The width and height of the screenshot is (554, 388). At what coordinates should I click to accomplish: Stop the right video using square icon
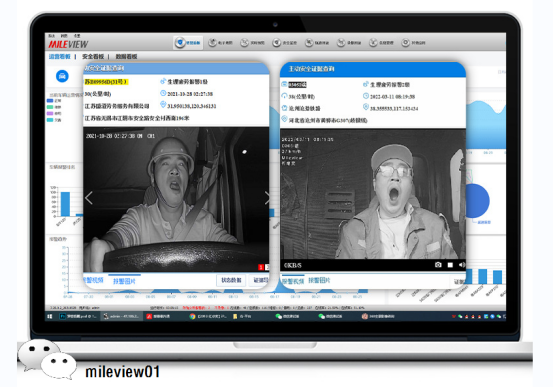(450, 265)
